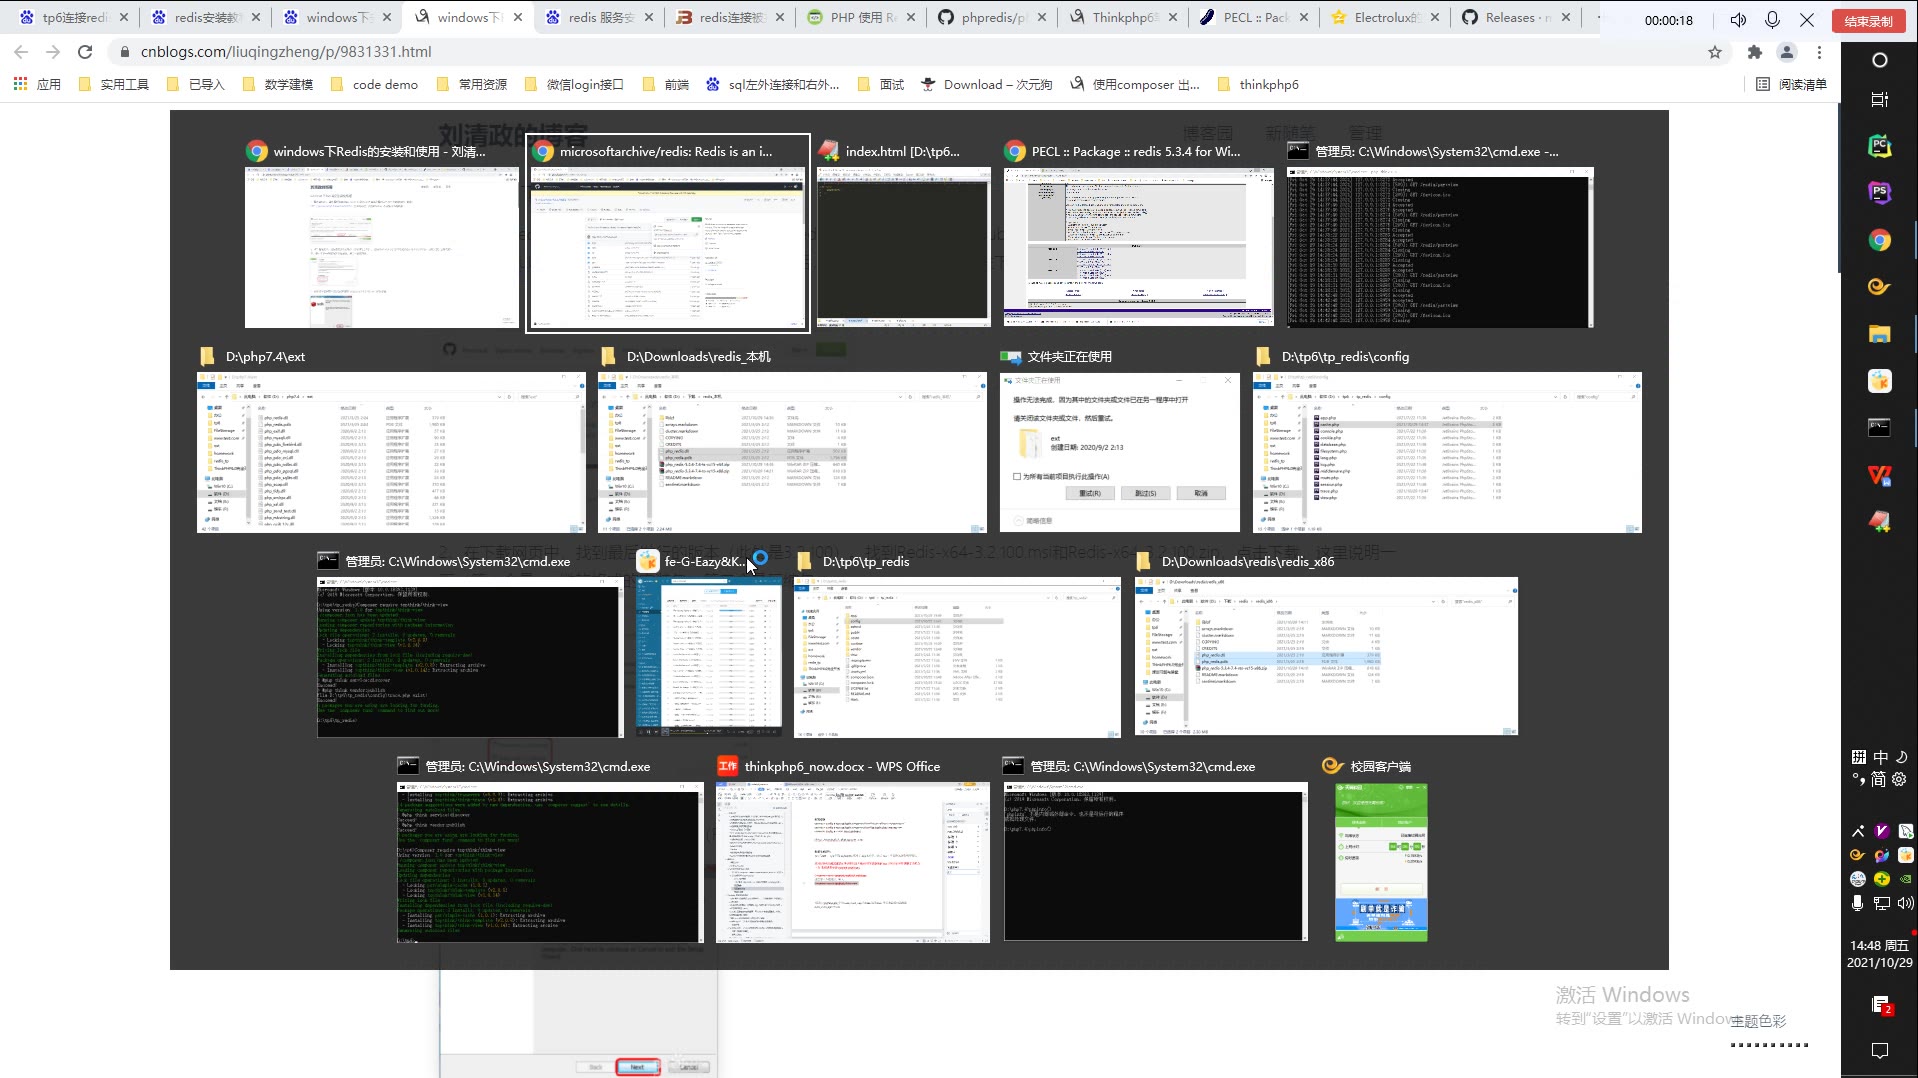Open the 使用composer 出 bookmark
Screen dimensions: 1918x1078
click(x=1134, y=84)
